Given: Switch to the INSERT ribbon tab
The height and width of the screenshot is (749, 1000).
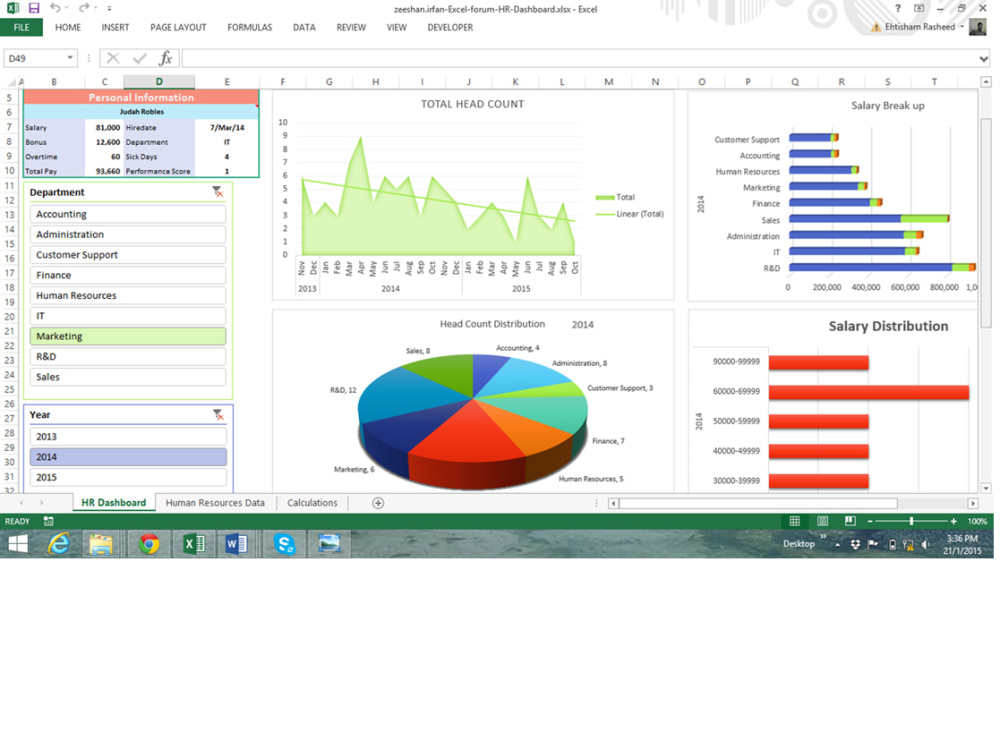Looking at the screenshot, I should (x=115, y=27).
